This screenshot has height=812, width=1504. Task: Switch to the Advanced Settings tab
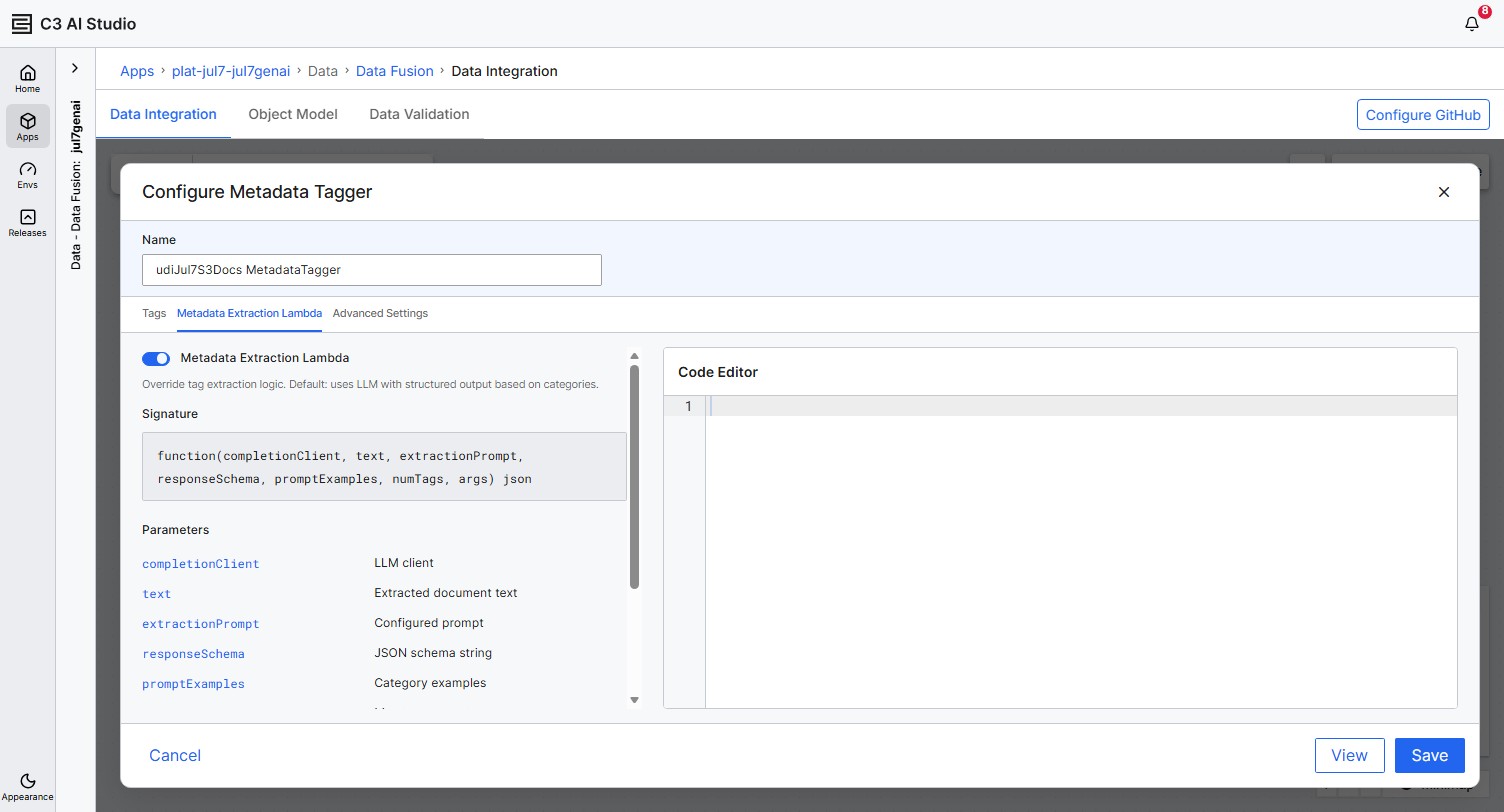coord(380,313)
